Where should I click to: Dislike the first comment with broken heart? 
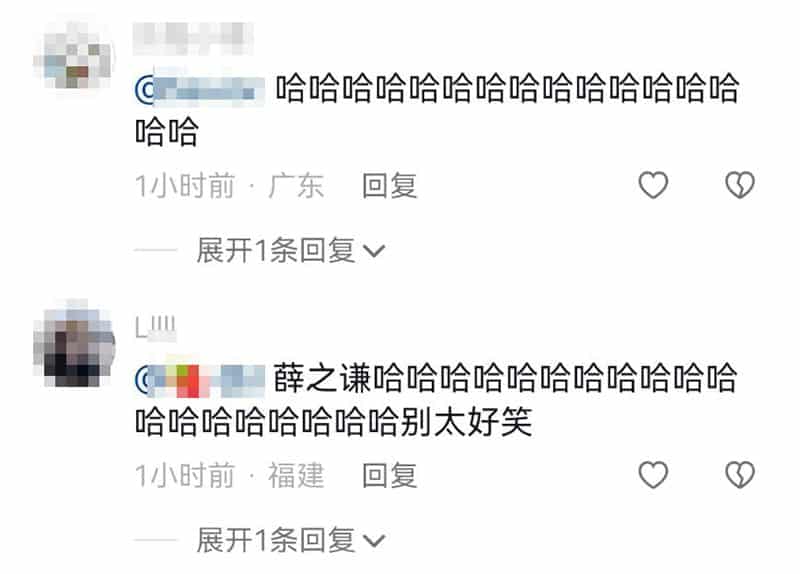pos(740,185)
